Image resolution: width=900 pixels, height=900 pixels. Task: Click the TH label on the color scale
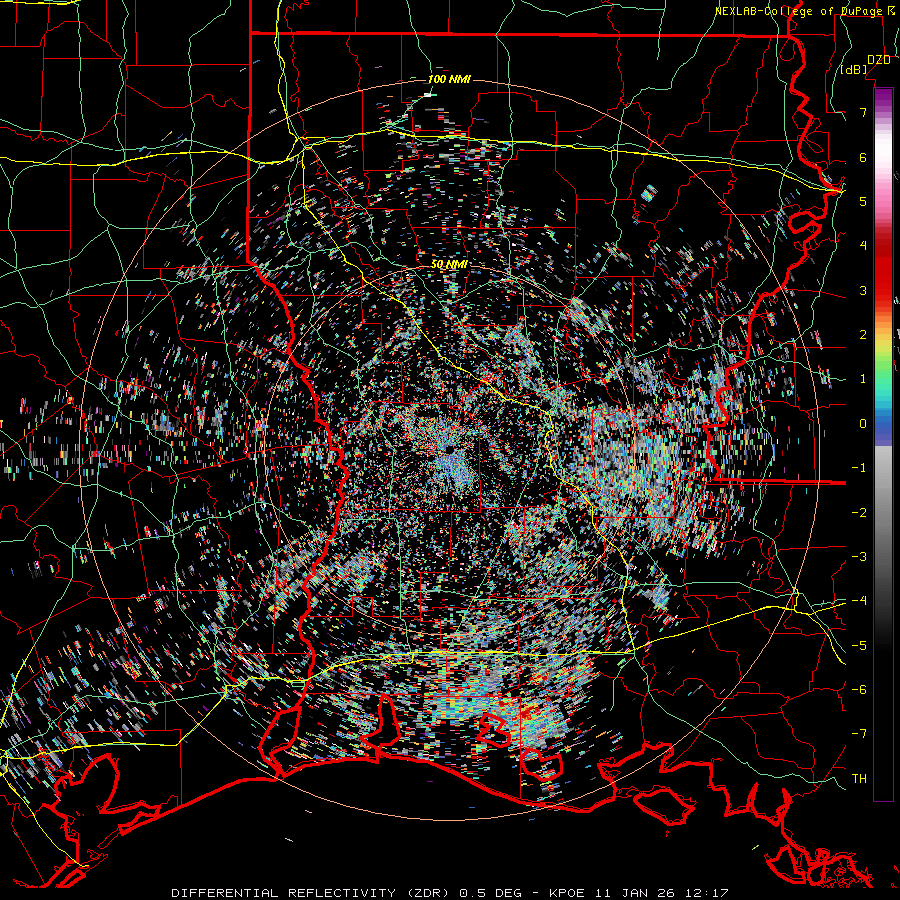click(859, 779)
